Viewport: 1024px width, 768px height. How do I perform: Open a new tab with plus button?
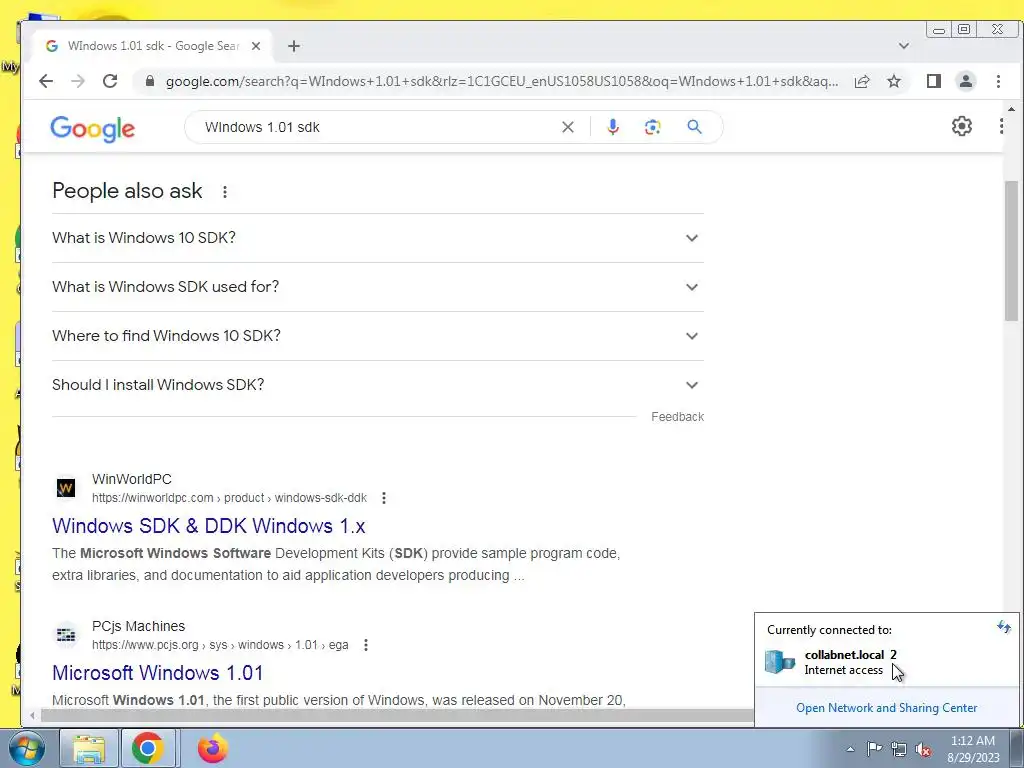tap(294, 46)
